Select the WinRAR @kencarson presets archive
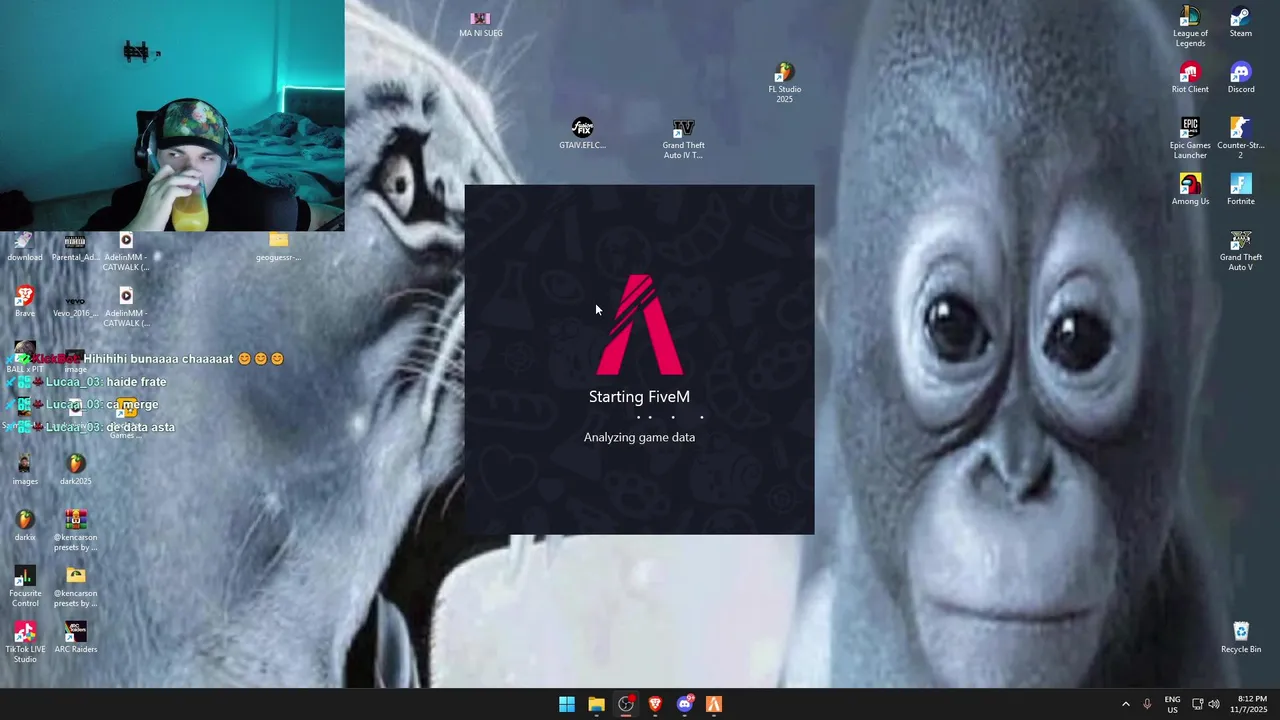The image size is (1280, 720). click(x=75, y=531)
